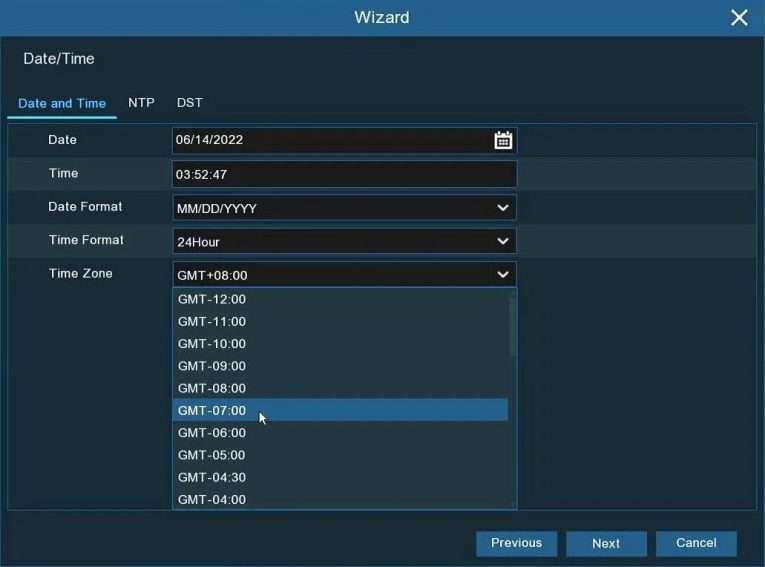Cancel the setup wizard
The width and height of the screenshot is (765, 567).
click(x=696, y=543)
